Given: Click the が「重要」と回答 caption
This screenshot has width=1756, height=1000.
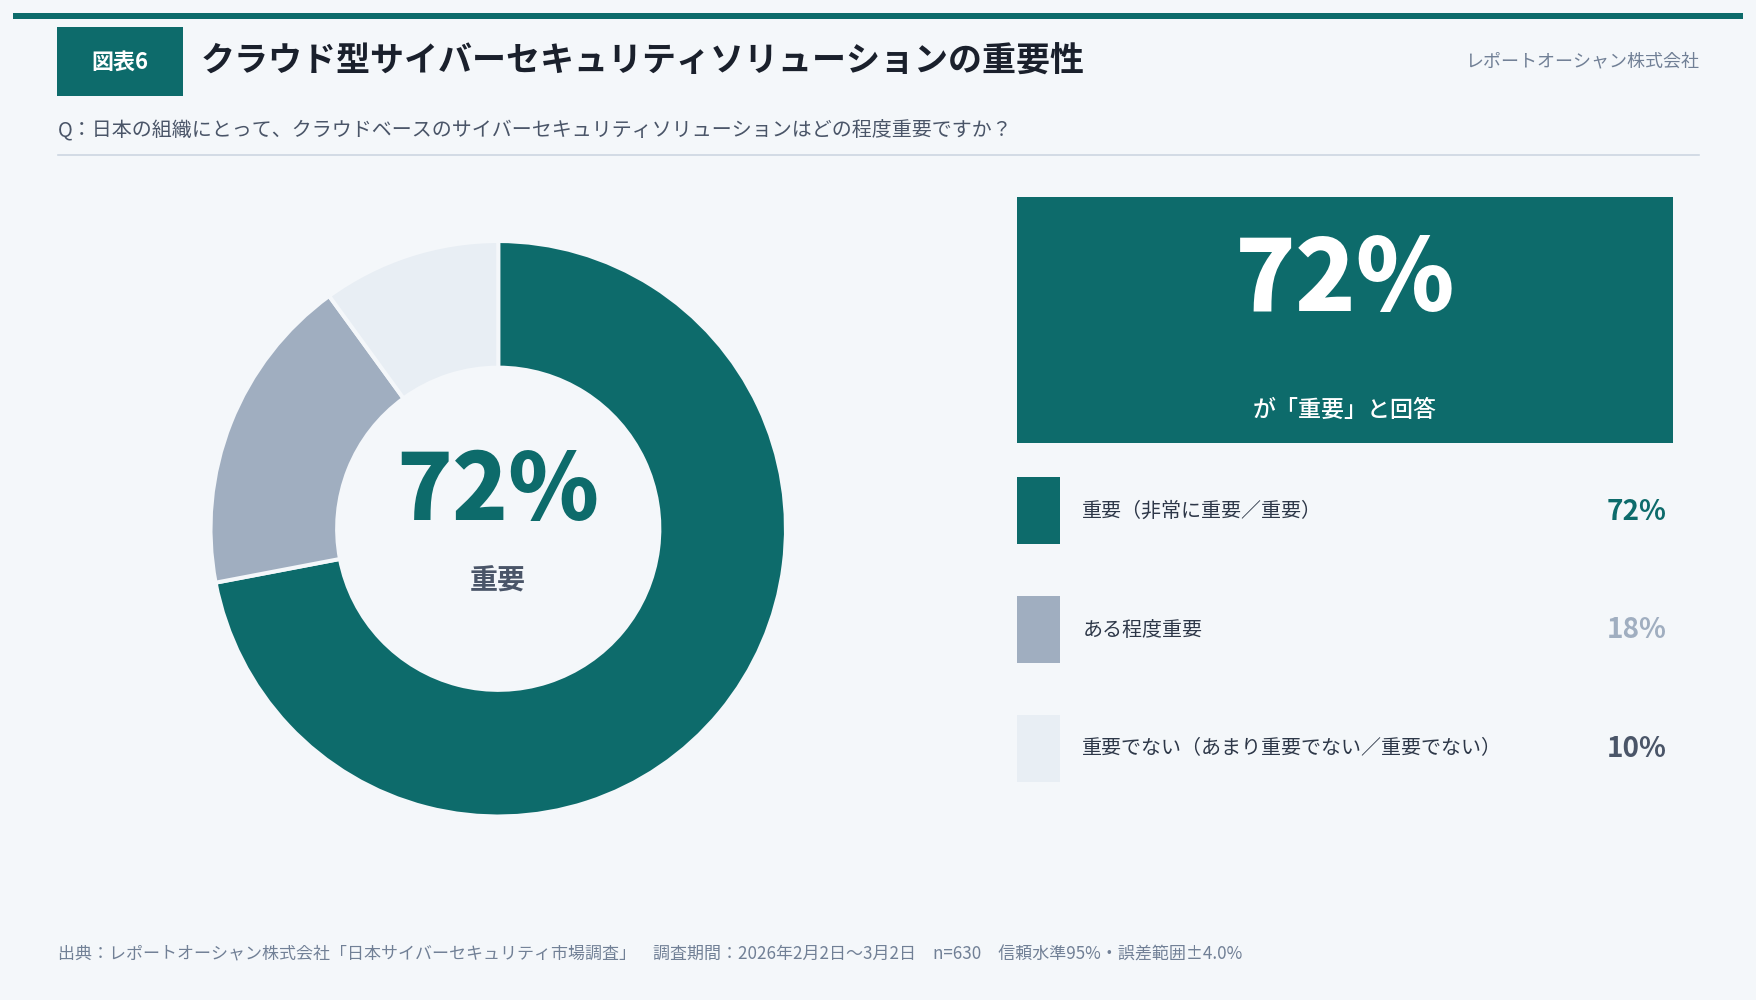Looking at the screenshot, I should [x=1344, y=408].
